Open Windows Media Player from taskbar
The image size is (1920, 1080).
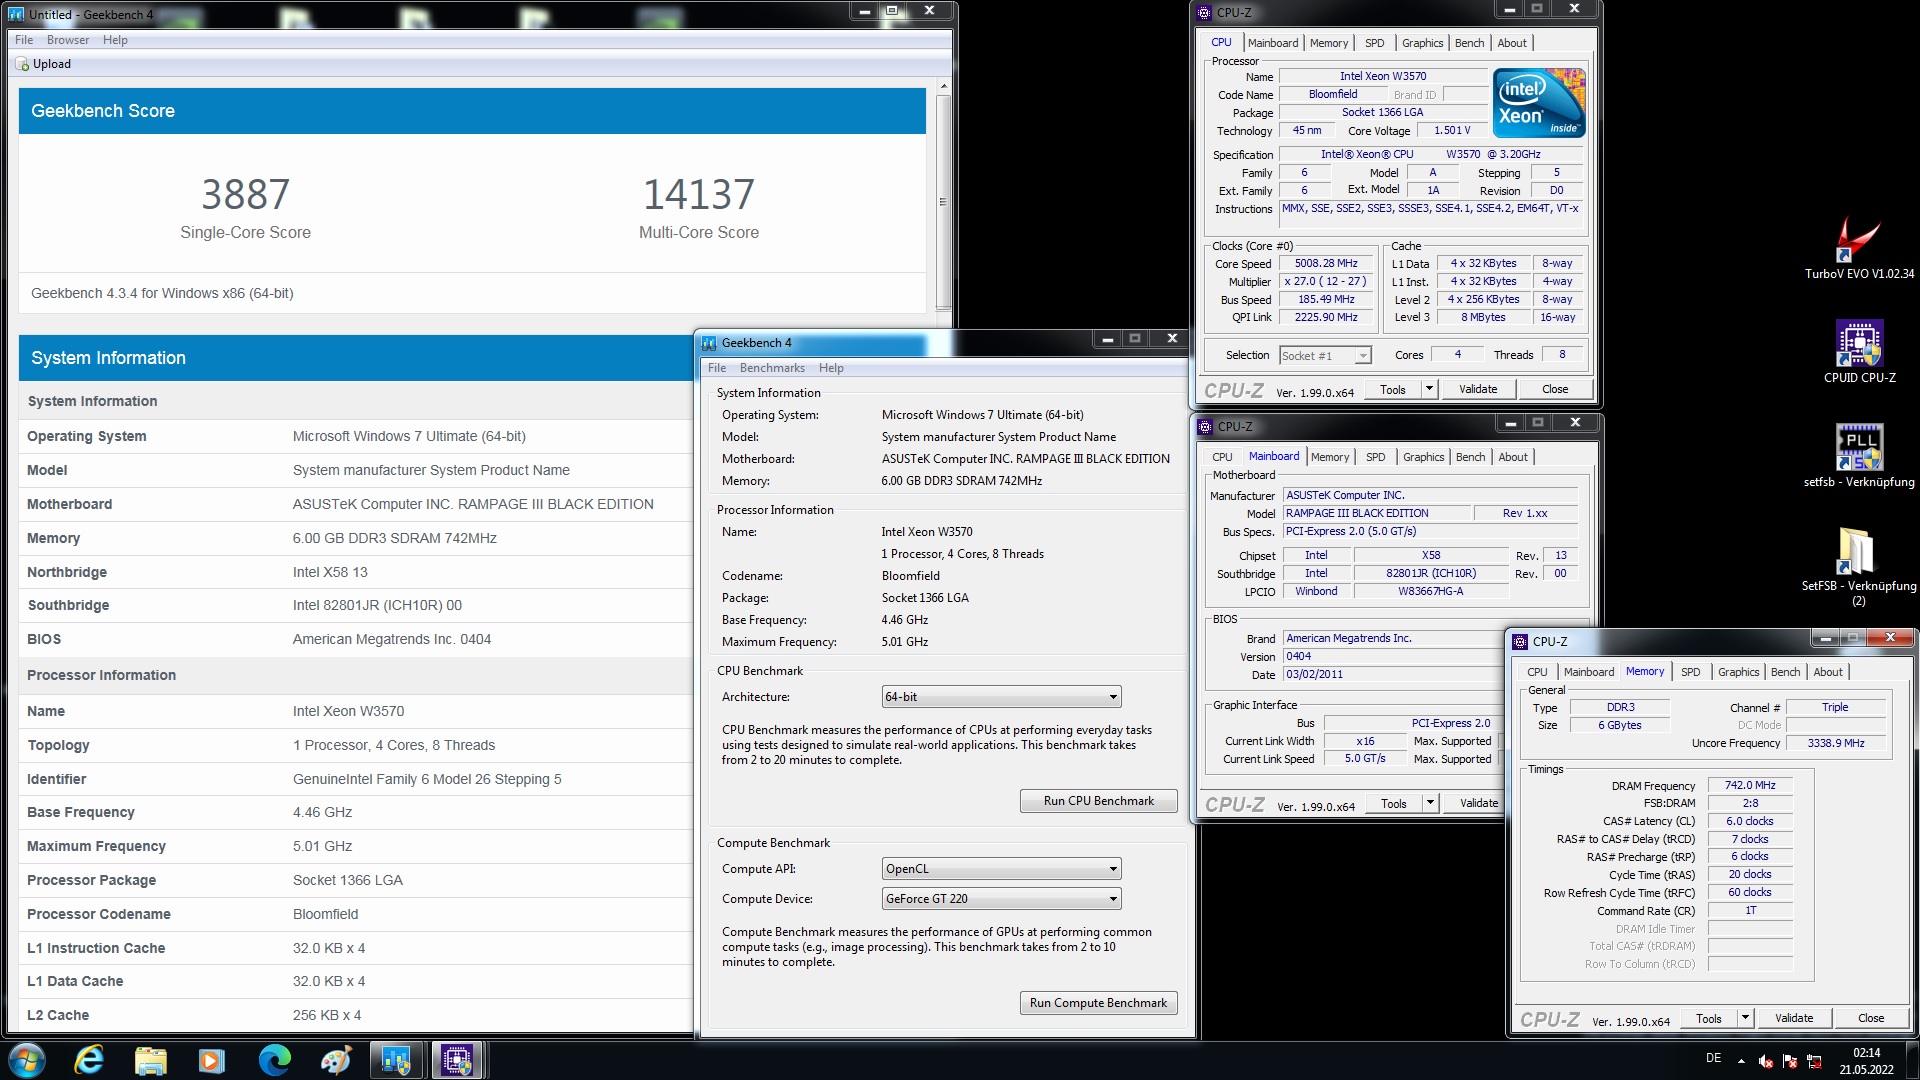(212, 1060)
